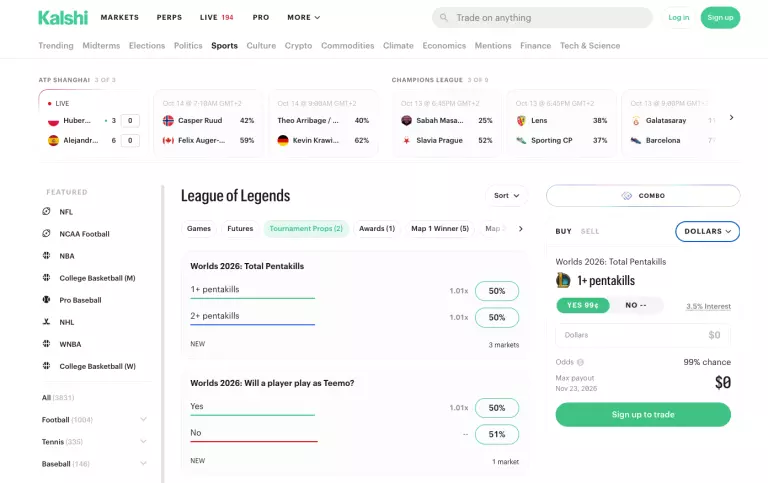Screen dimensions: 768x483
Task: Click Alejandro Spain flag icon
Action: click(53, 141)
